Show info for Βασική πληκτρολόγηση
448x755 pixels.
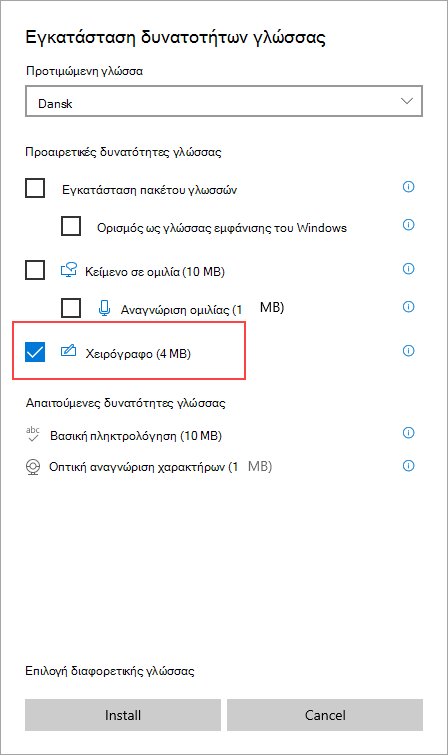tap(408, 433)
